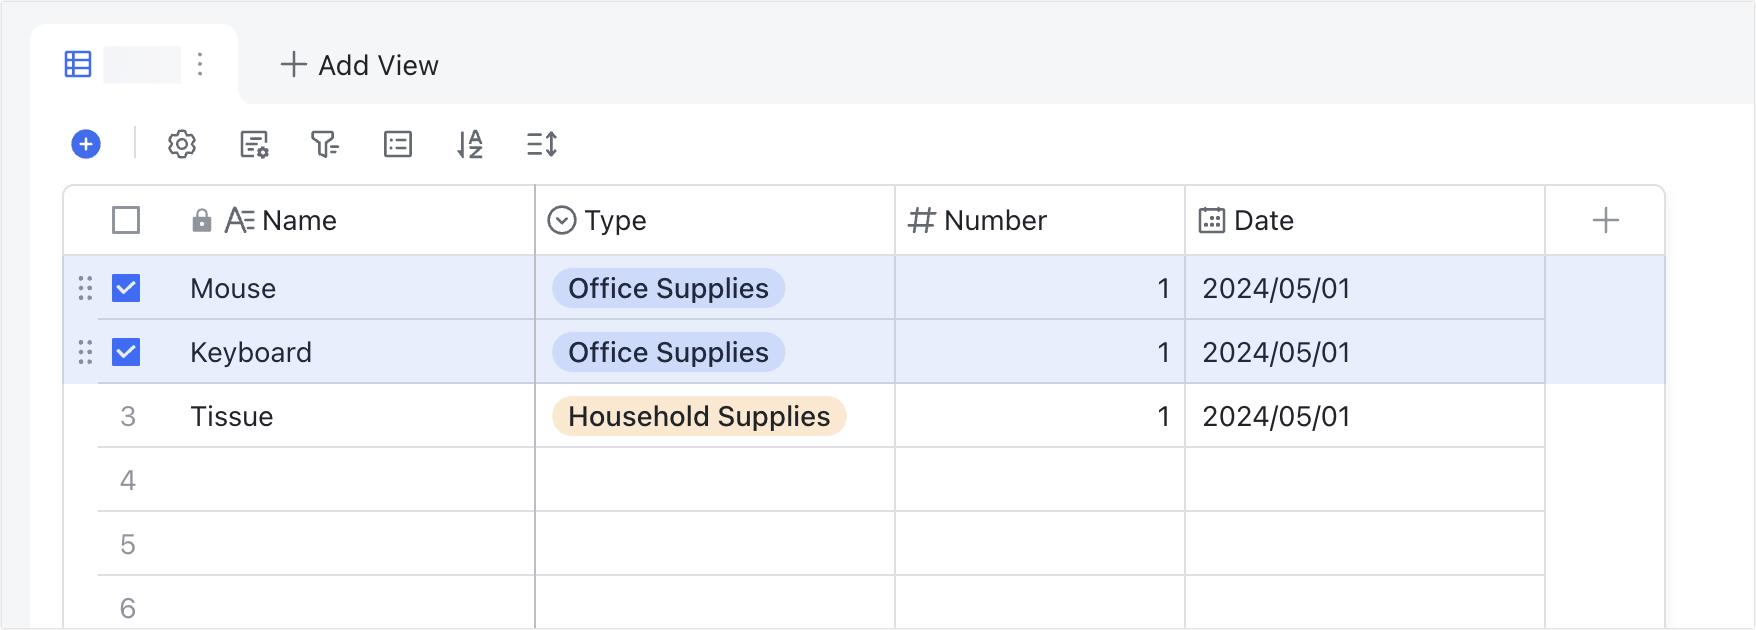Add a new record with the blue plus button
The image size is (1756, 630).
tap(86, 144)
